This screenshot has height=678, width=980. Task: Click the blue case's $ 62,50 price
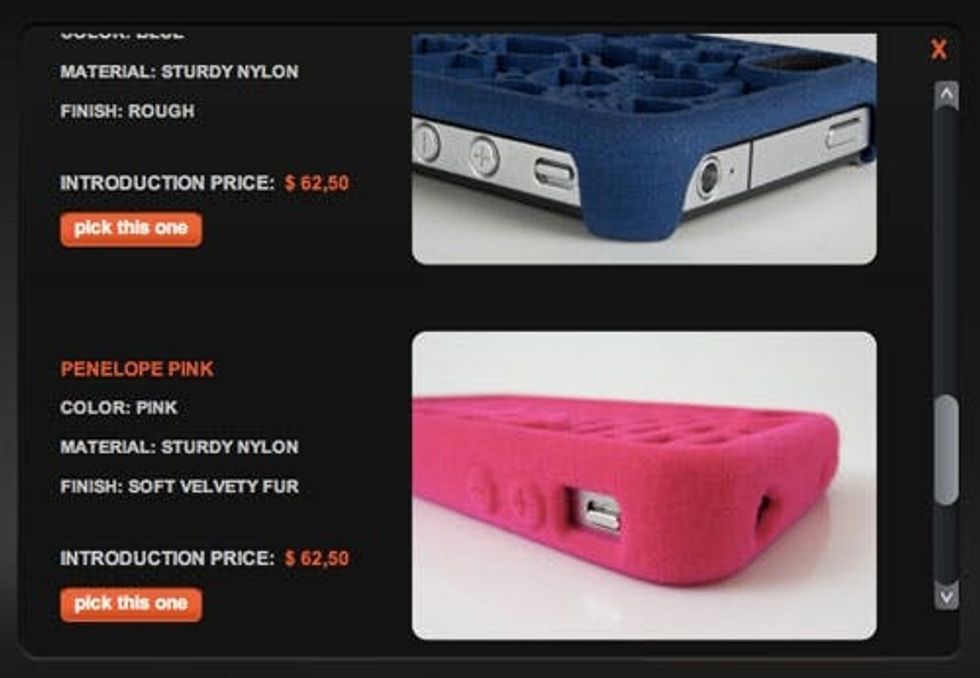click(317, 183)
